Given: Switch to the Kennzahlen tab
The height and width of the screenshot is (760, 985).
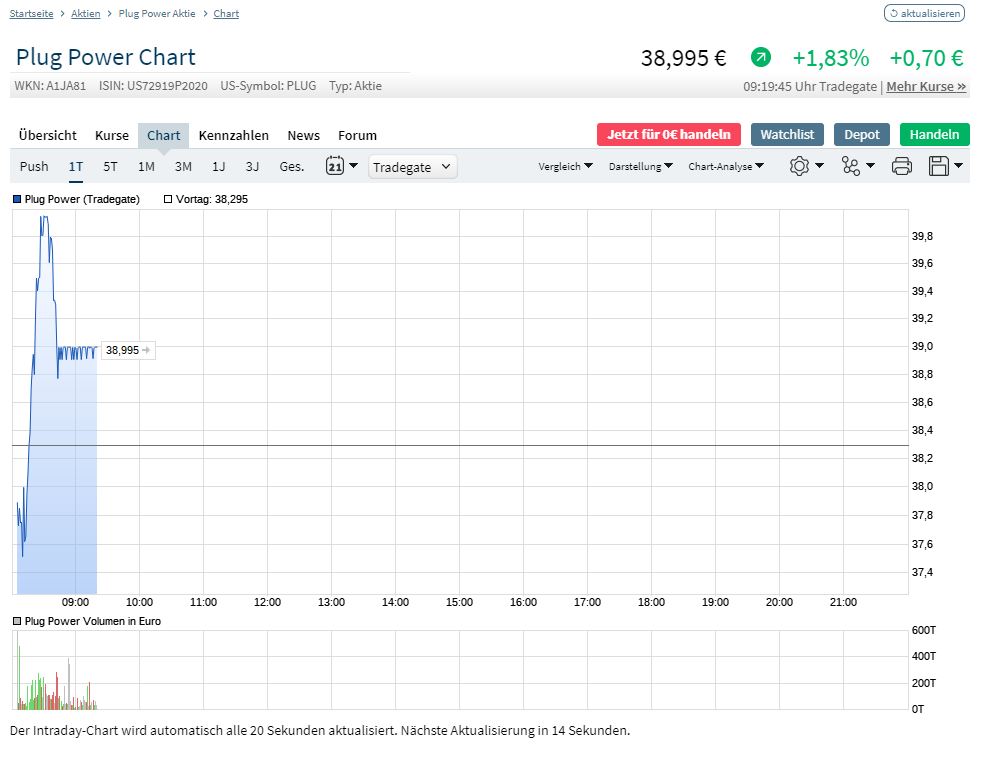Looking at the screenshot, I should point(233,135).
